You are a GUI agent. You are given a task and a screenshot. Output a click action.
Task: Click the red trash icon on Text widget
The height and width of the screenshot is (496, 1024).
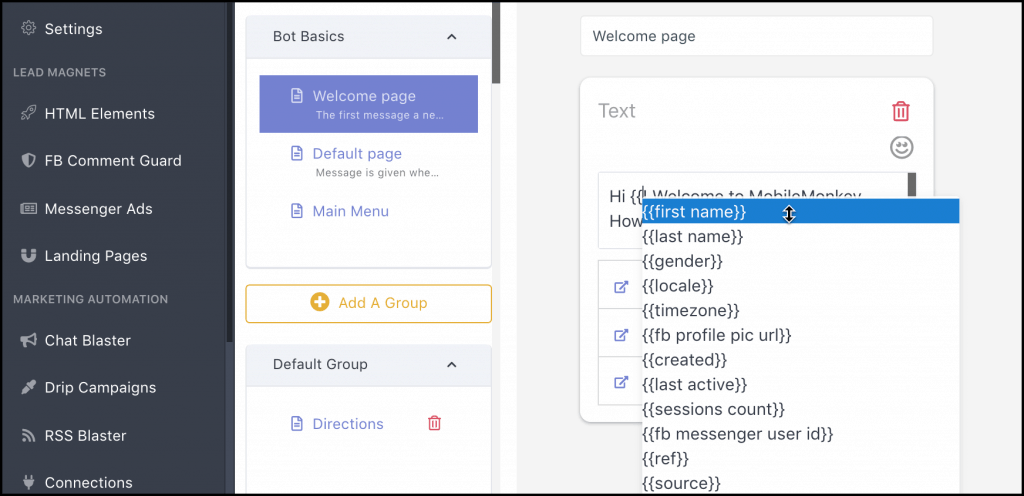coord(901,111)
